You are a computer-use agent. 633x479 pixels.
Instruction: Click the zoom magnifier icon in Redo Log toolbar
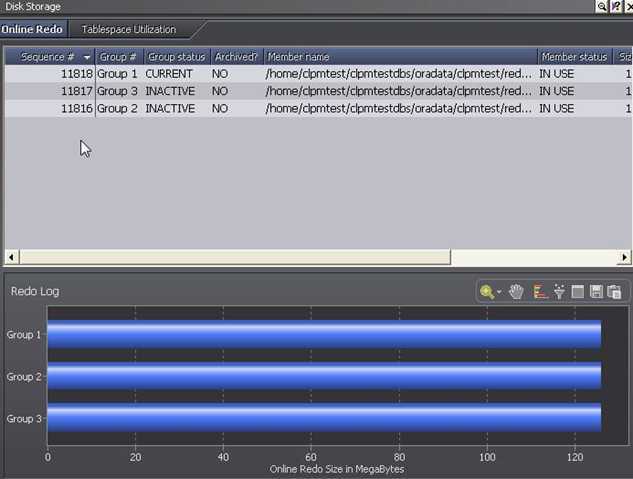(487, 291)
